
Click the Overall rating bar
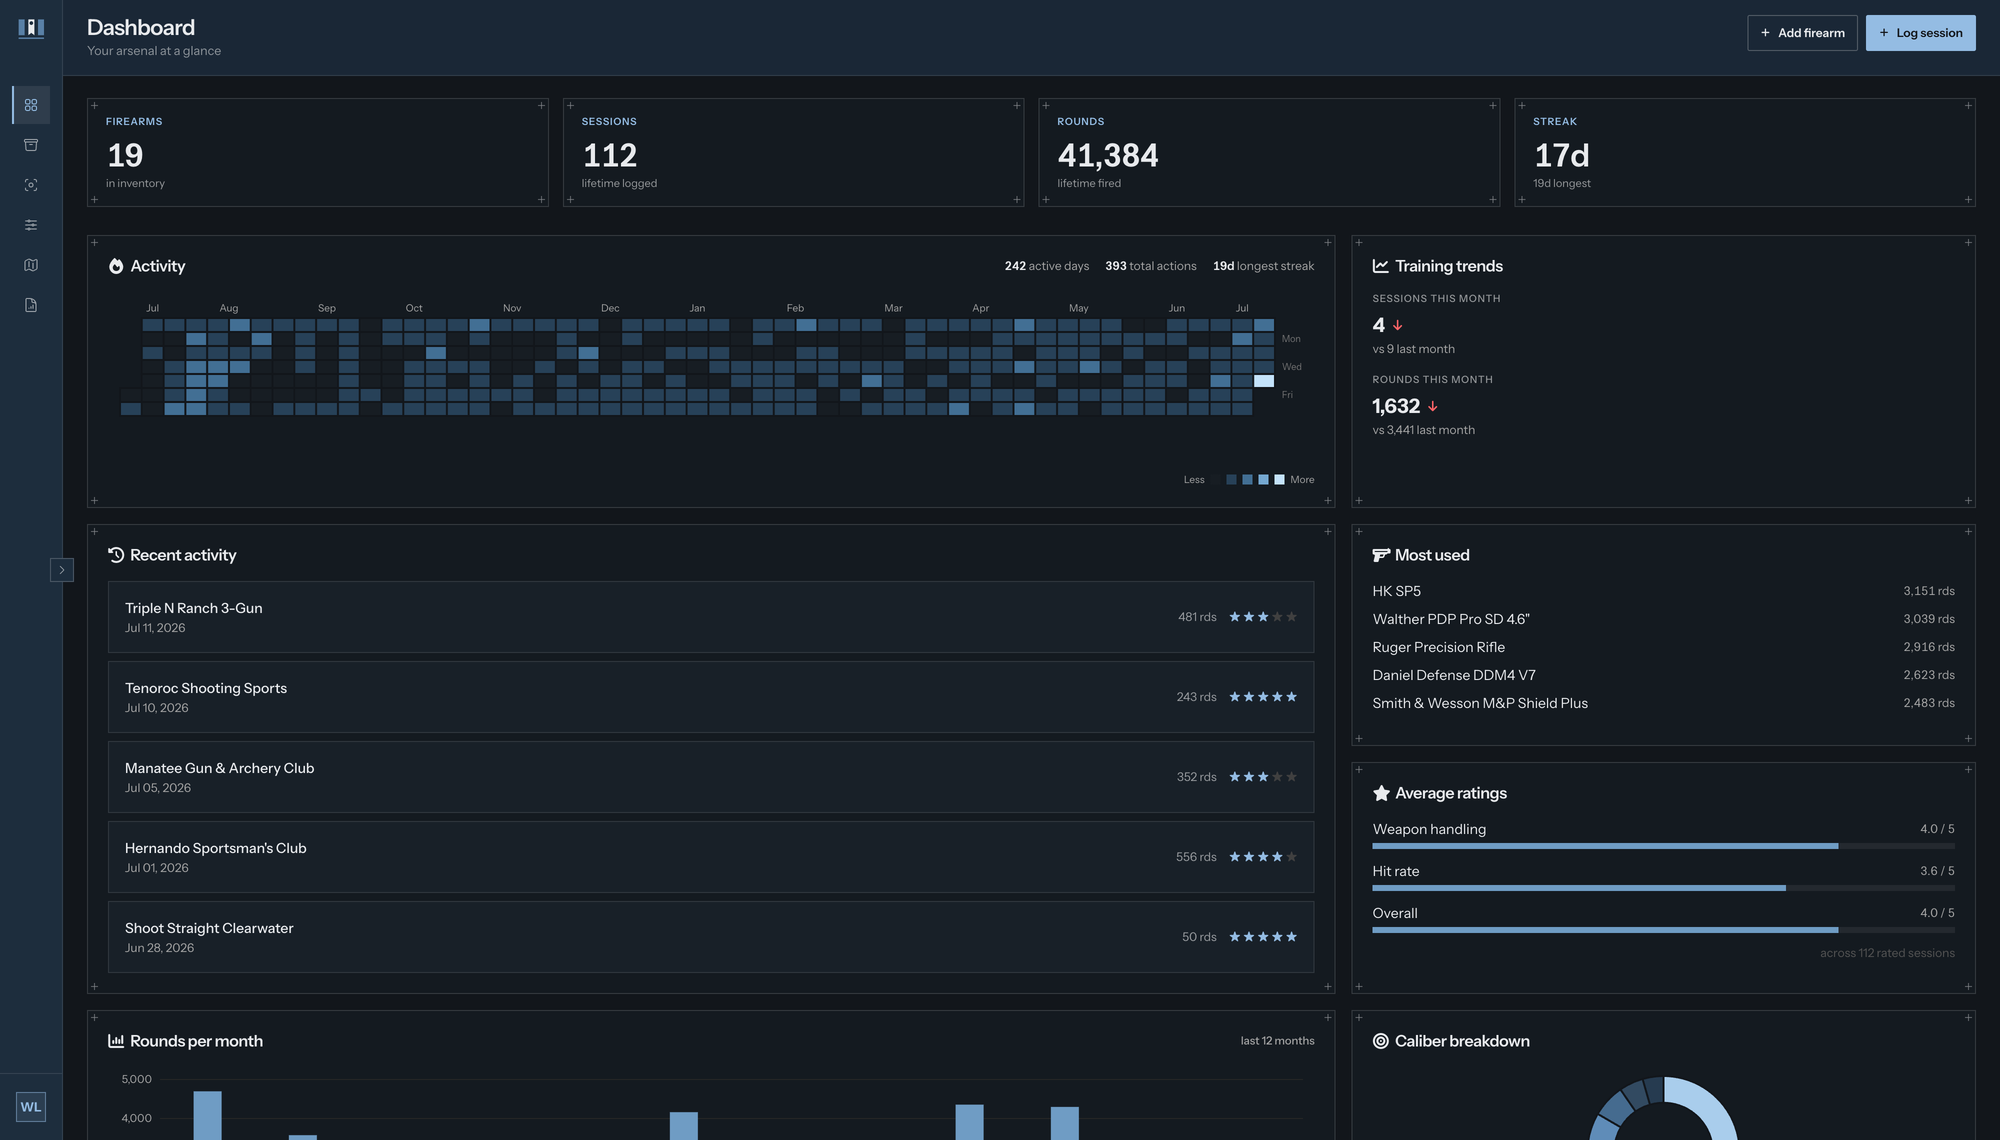pyautogui.click(x=1663, y=930)
